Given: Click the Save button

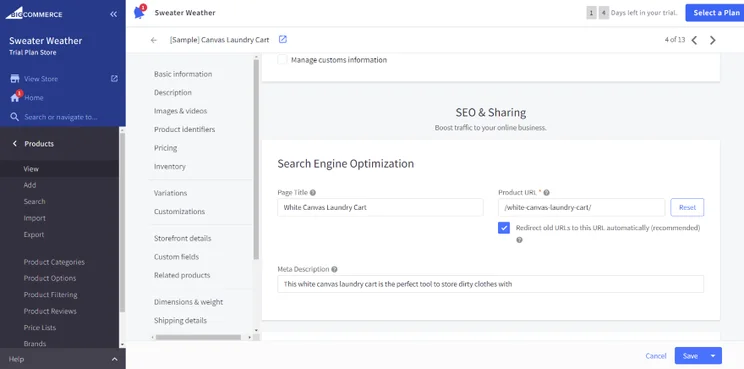Looking at the screenshot, I should [x=690, y=356].
